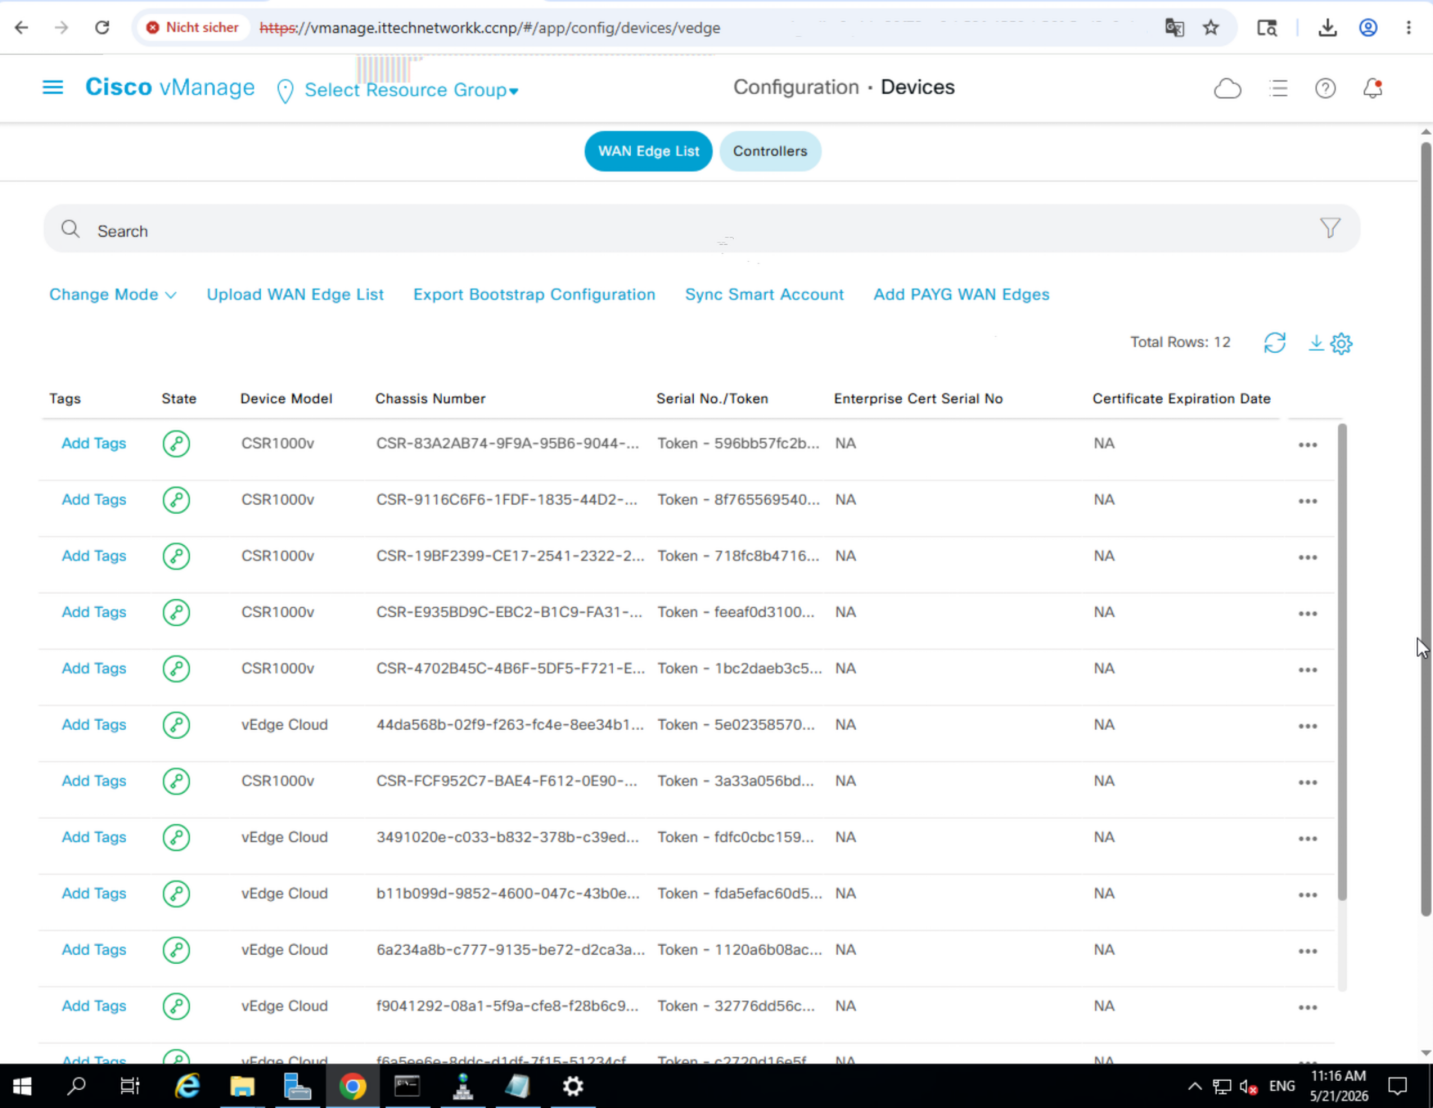Open the Chrome three-dot menu
Image resolution: width=1433 pixels, height=1108 pixels.
[1408, 28]
